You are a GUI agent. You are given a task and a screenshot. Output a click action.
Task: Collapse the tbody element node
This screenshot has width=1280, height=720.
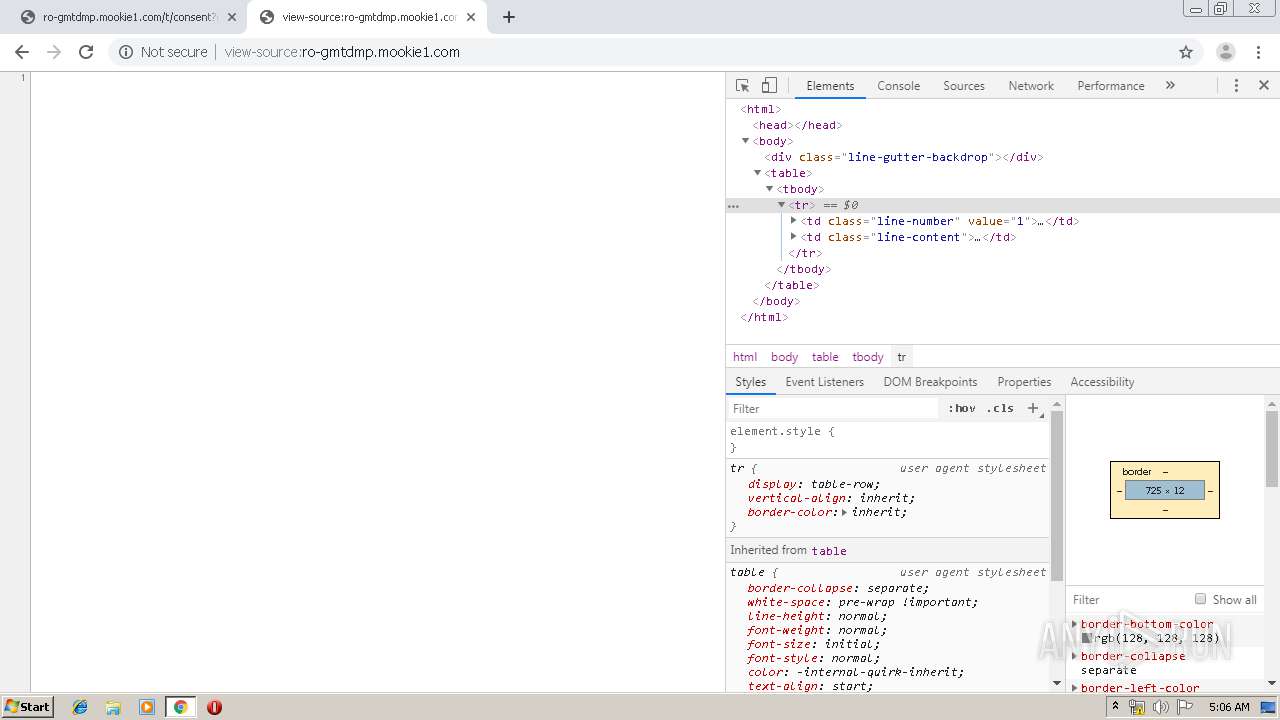769,189
